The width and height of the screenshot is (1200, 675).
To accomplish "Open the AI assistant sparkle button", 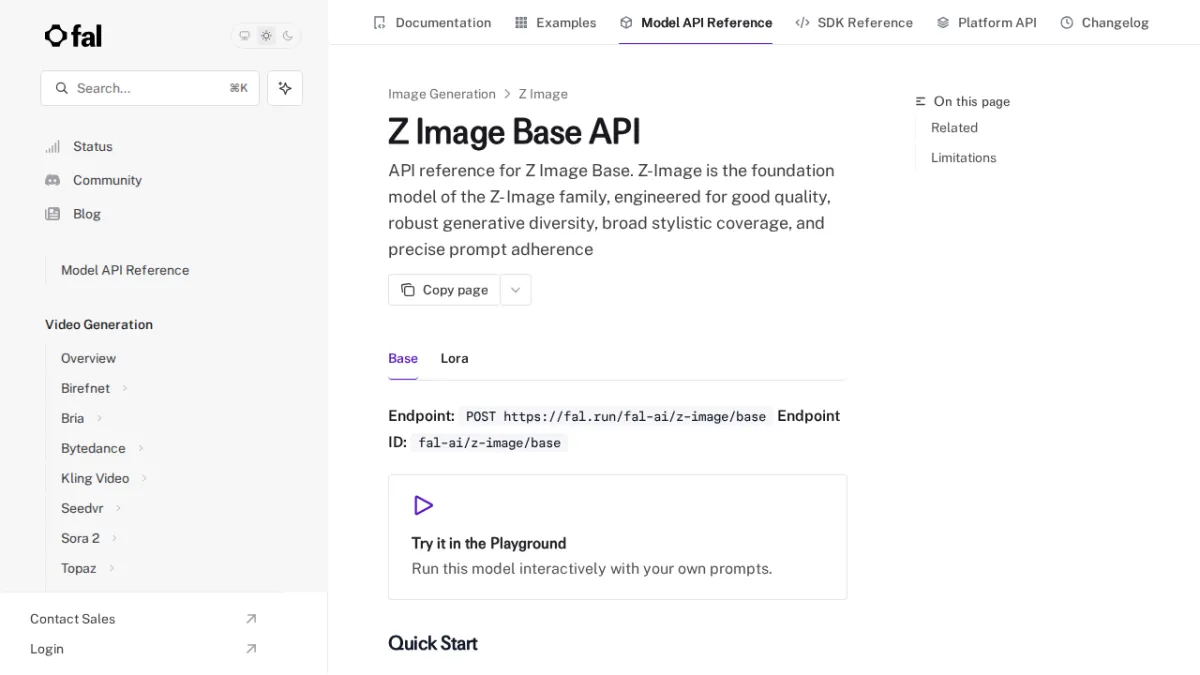I will [x=285, y=88].
